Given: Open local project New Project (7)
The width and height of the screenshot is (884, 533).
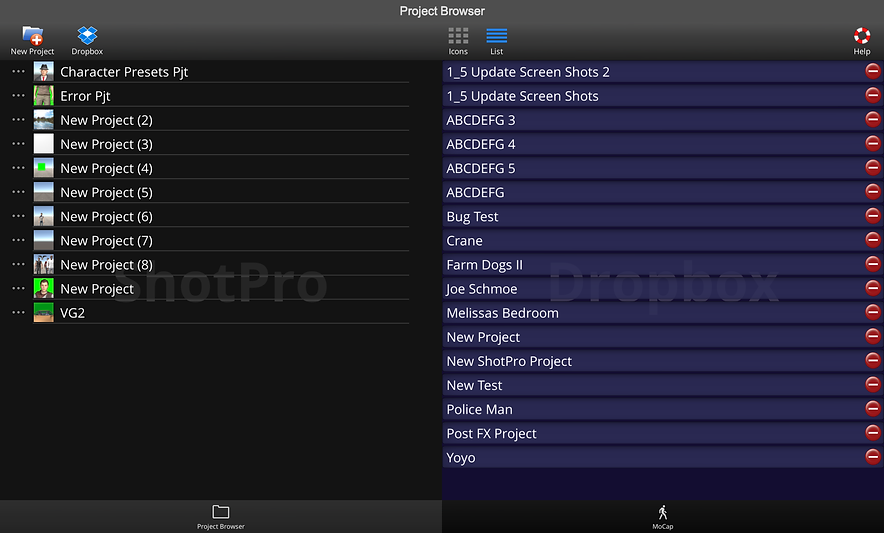Looking at the screenshot, I should click(107, 241).
